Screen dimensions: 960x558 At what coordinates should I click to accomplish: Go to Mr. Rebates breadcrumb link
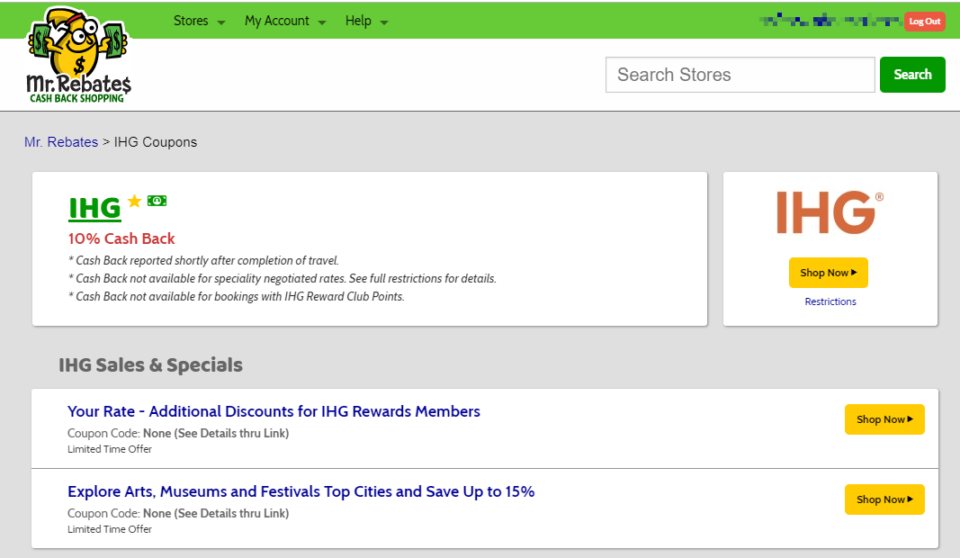(61, 142)
